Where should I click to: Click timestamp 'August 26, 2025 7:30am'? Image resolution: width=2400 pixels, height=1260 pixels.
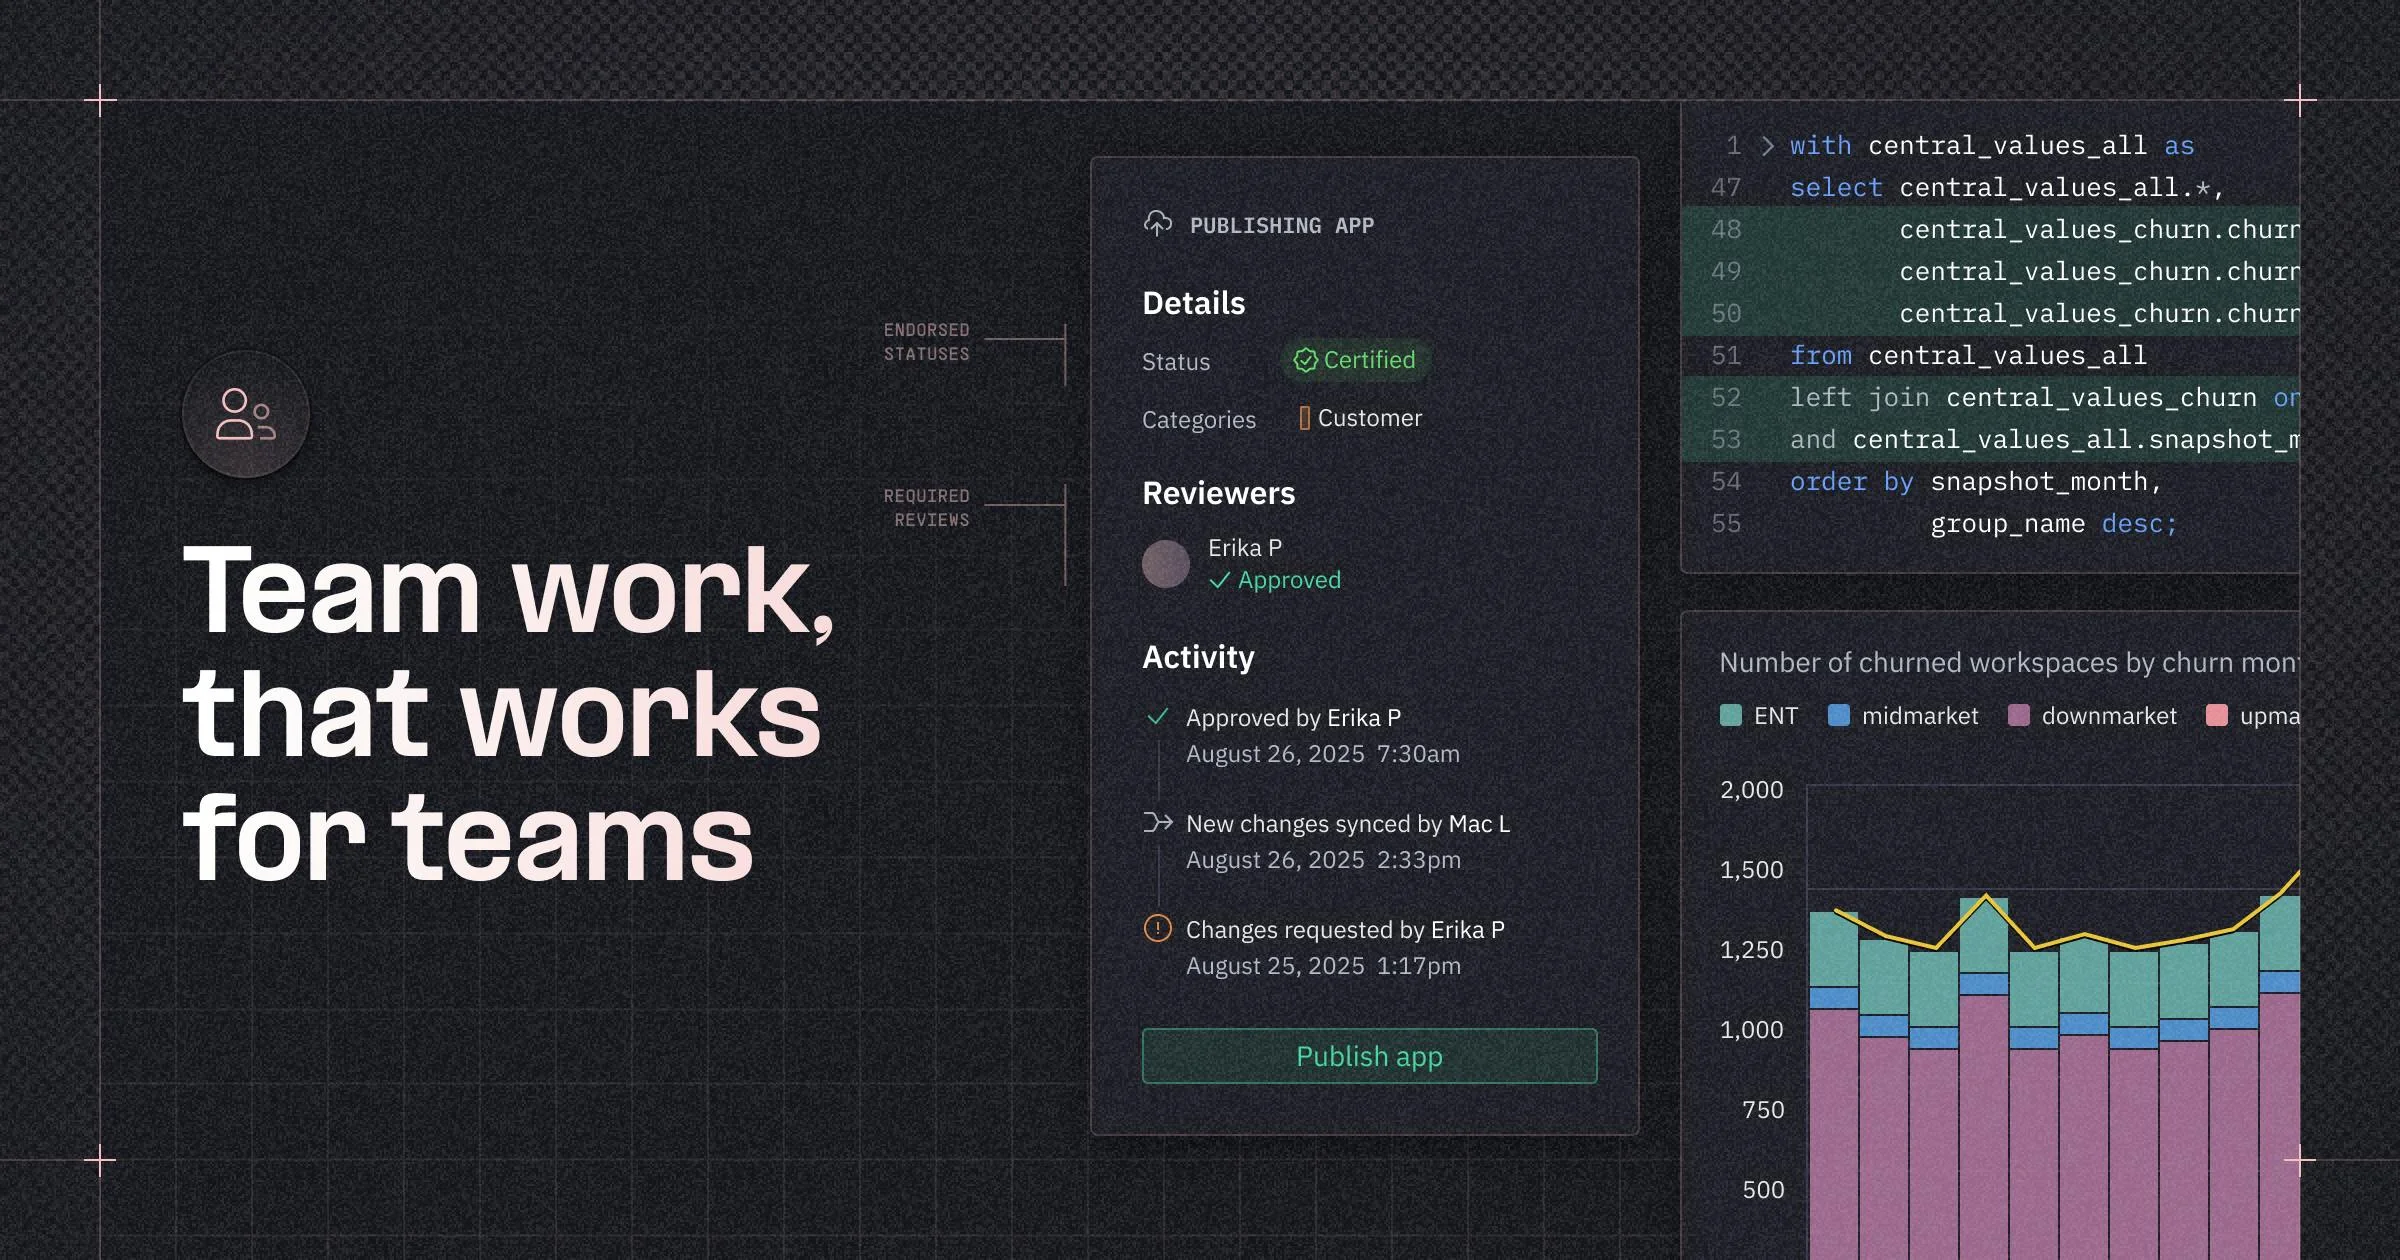pos(1323,754)
